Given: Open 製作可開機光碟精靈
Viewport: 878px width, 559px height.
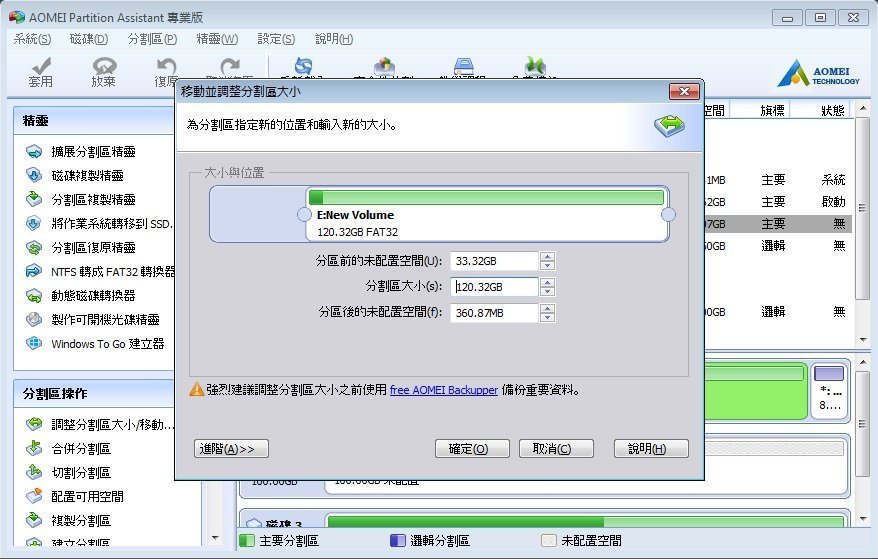Looking at the screenshot, I should (105, 320).
